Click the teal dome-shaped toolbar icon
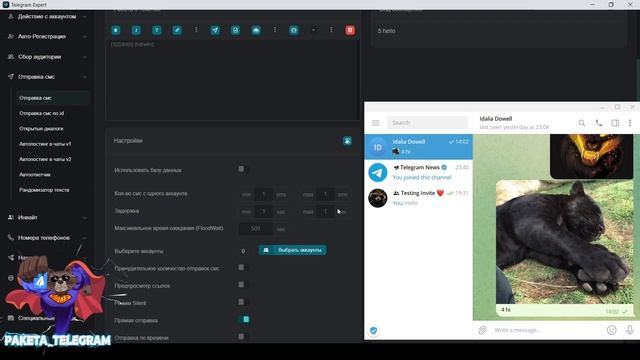This screenshot has height=360, width=640. [x=256, y=30]
